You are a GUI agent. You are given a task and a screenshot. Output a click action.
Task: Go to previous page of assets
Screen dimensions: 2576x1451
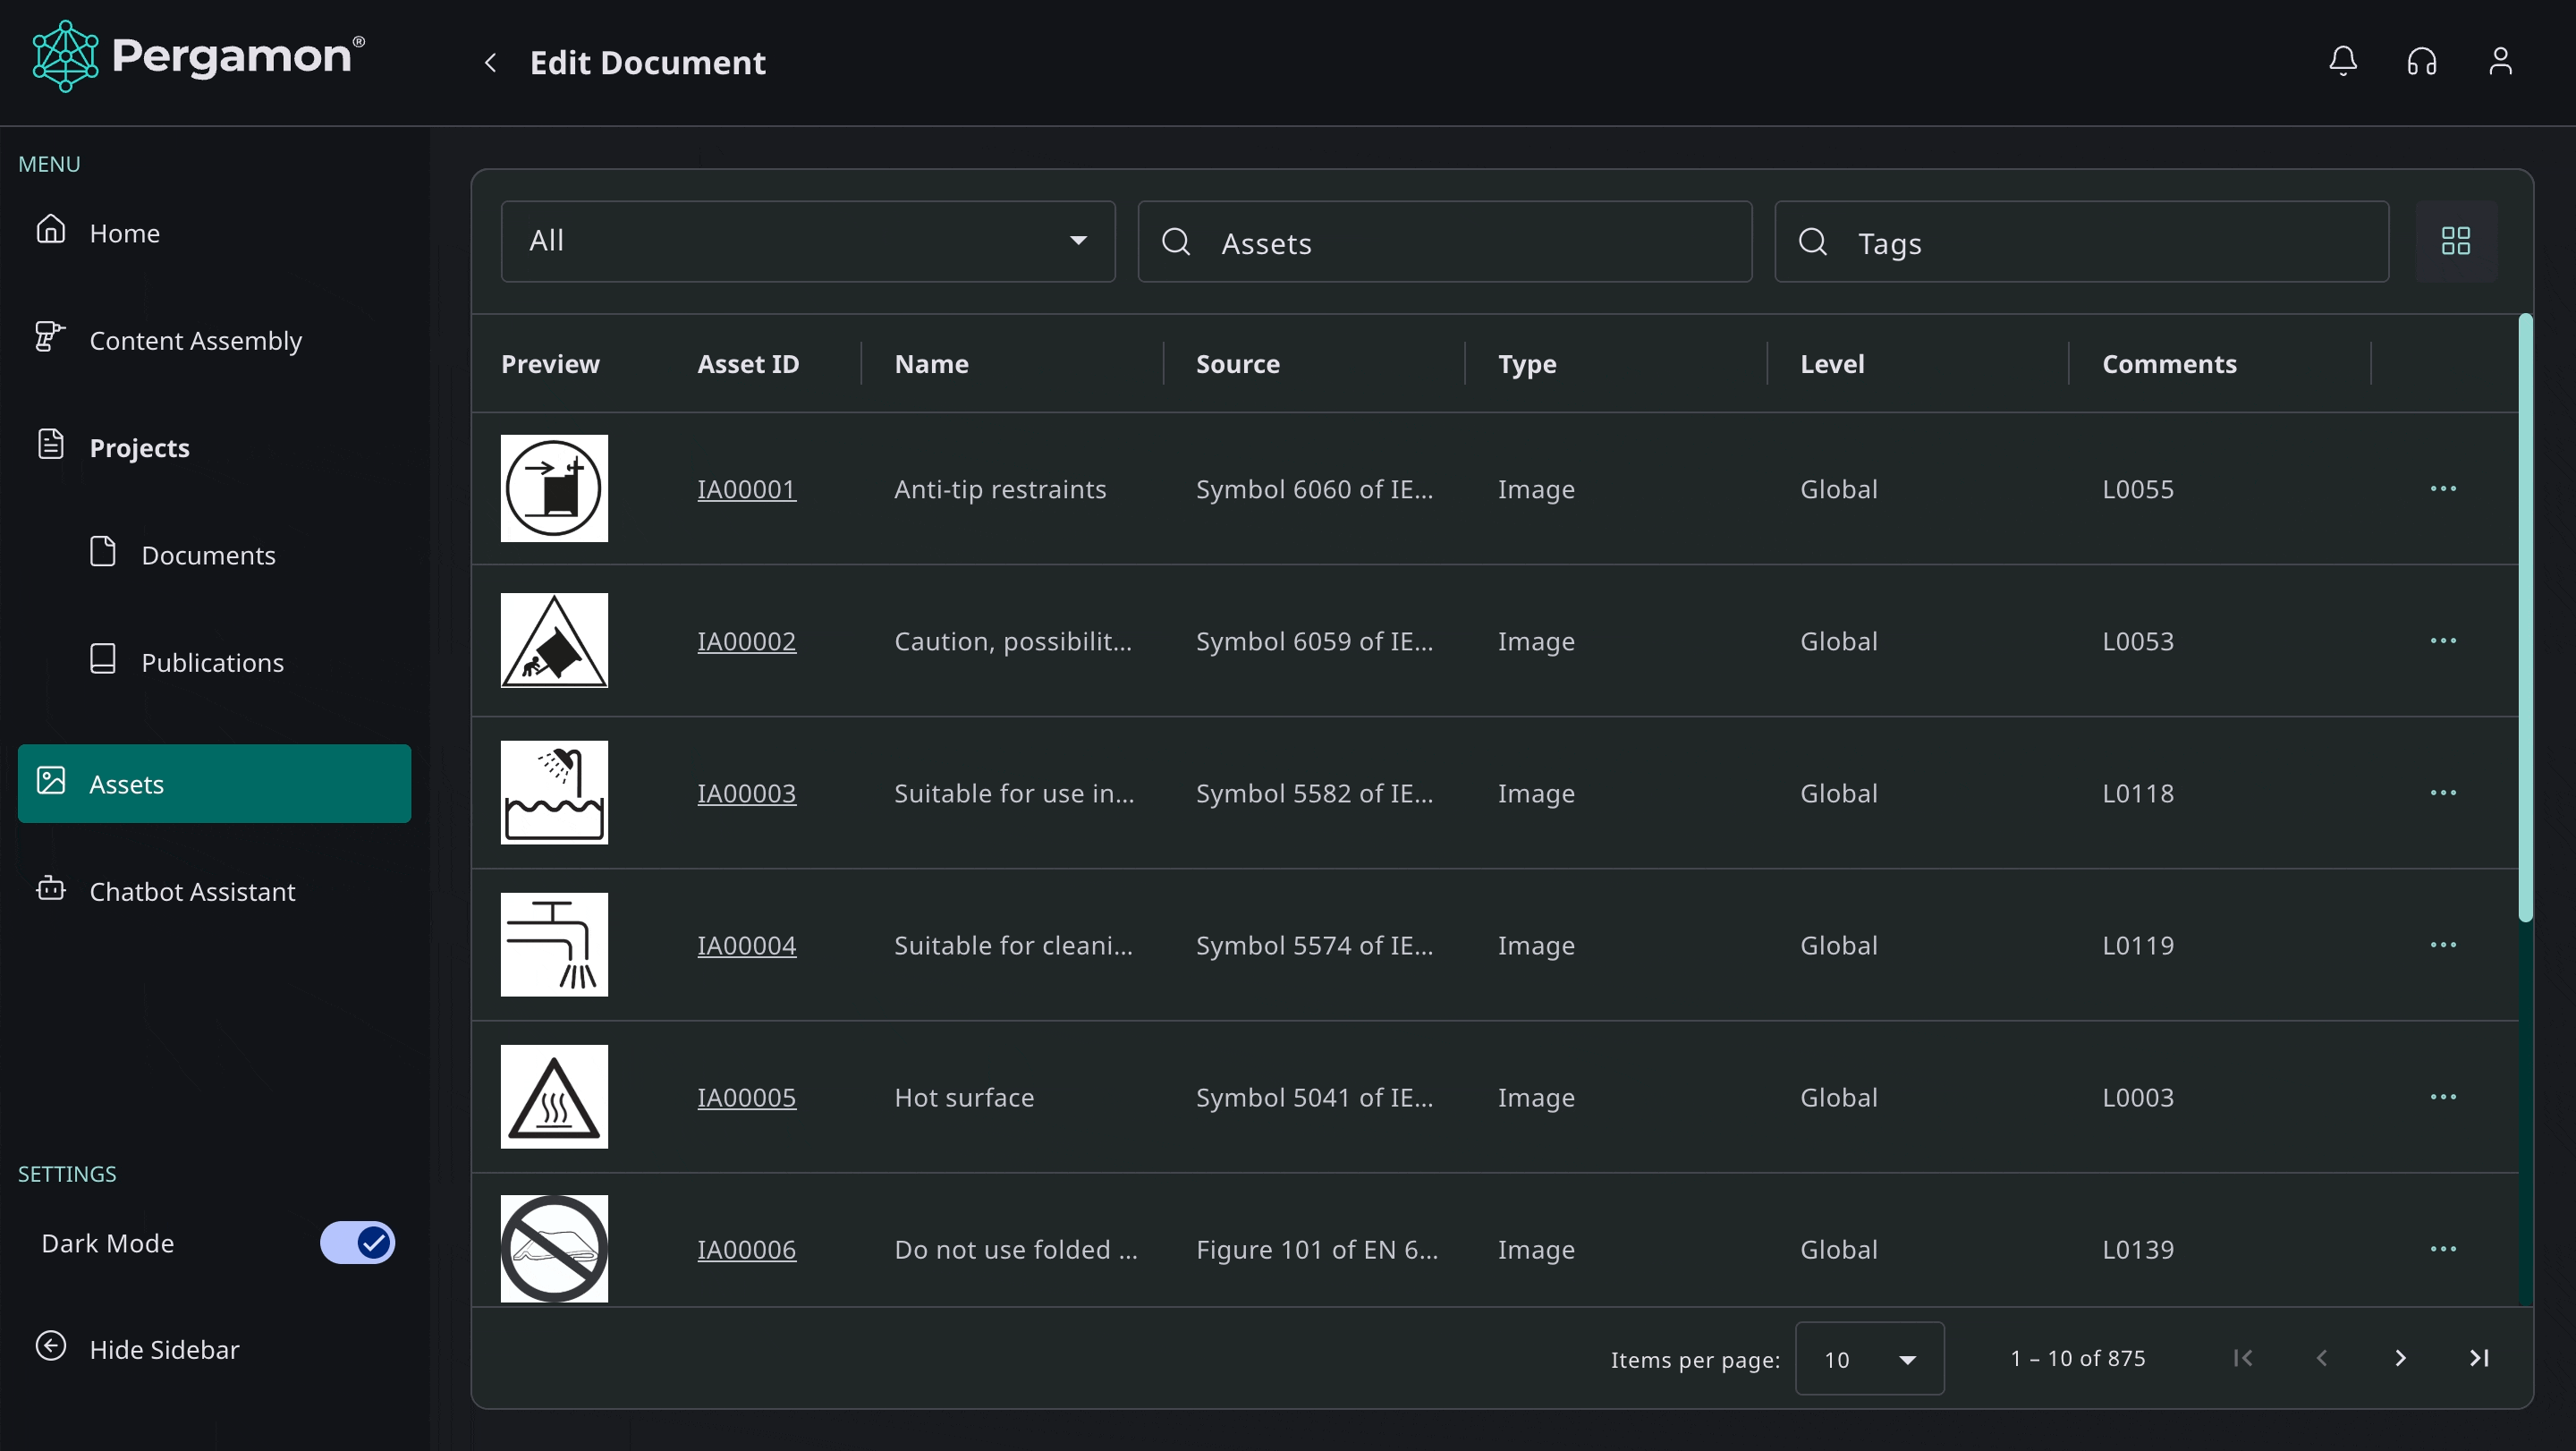click(x=2322, y=1358)
